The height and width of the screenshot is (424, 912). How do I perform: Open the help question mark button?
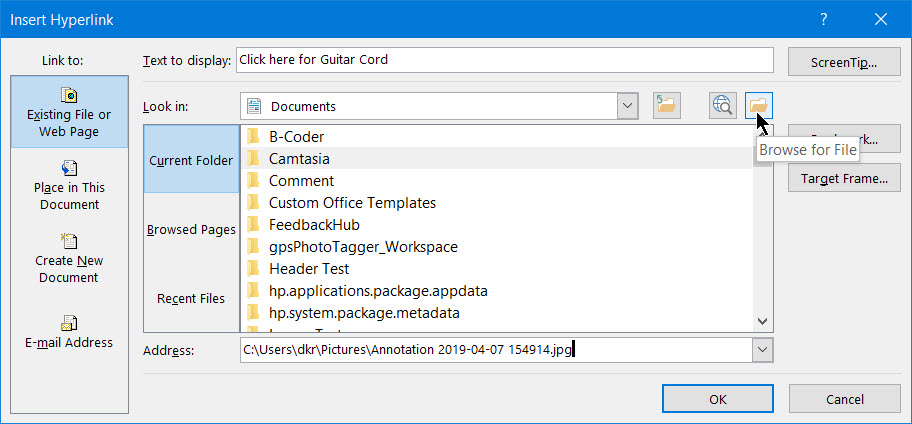point(824,19)
